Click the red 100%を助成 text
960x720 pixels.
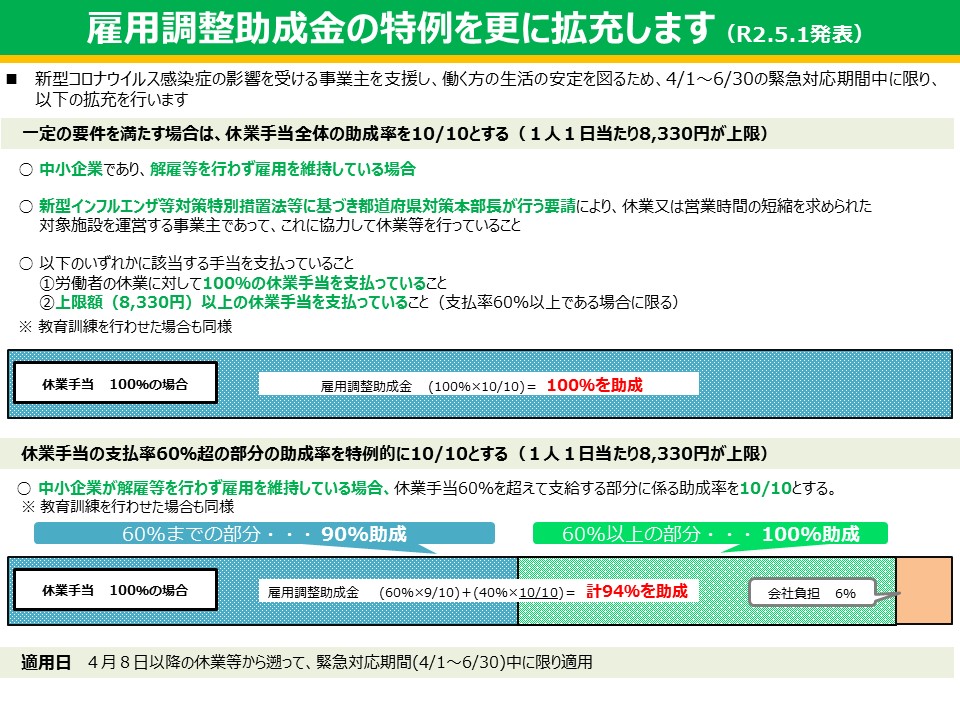coord(594,384)
